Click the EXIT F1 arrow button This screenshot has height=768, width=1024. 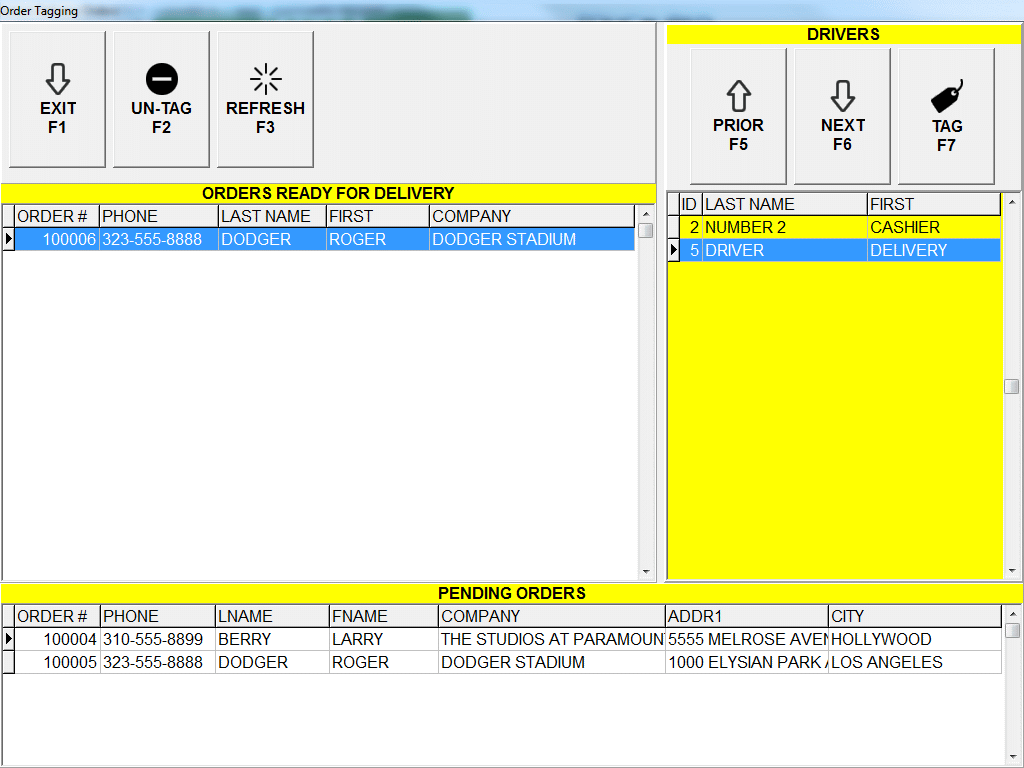[57, 99]
